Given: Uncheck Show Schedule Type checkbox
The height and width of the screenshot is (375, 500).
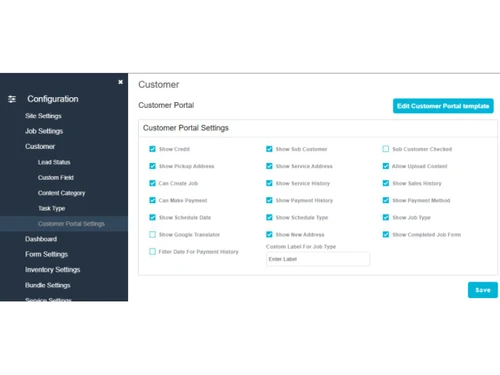Looking at the screenshot, I should [x=269, y=217].
